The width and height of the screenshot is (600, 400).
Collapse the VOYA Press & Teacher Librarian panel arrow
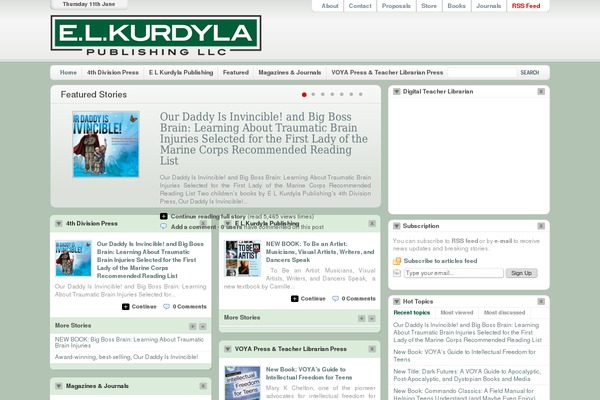tap(228, 349)
